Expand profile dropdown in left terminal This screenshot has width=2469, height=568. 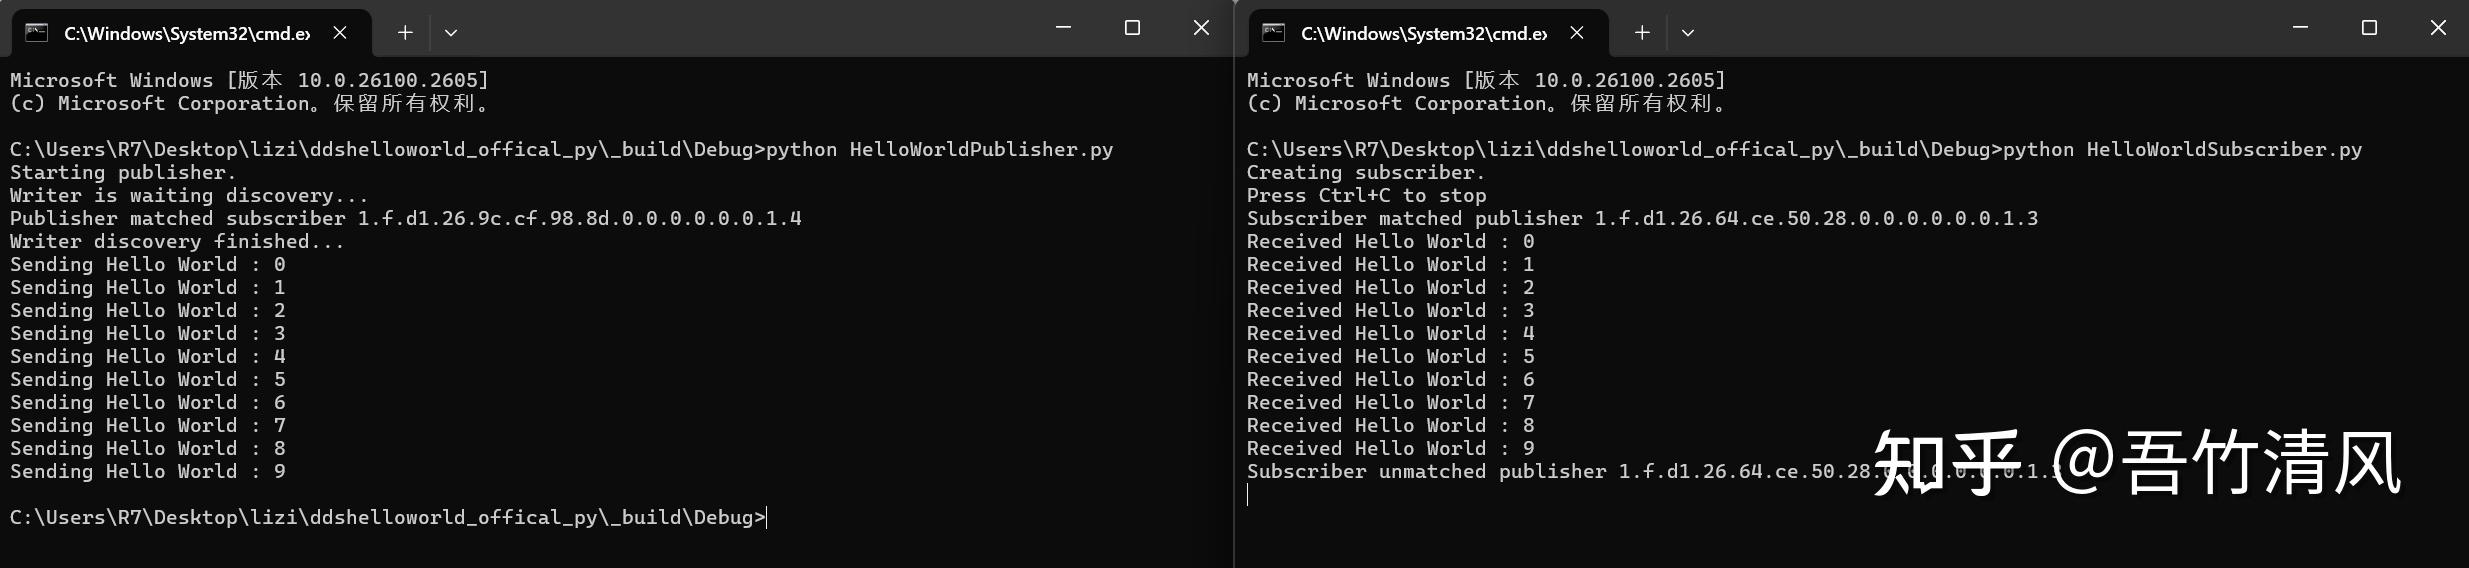coord(451,33)
